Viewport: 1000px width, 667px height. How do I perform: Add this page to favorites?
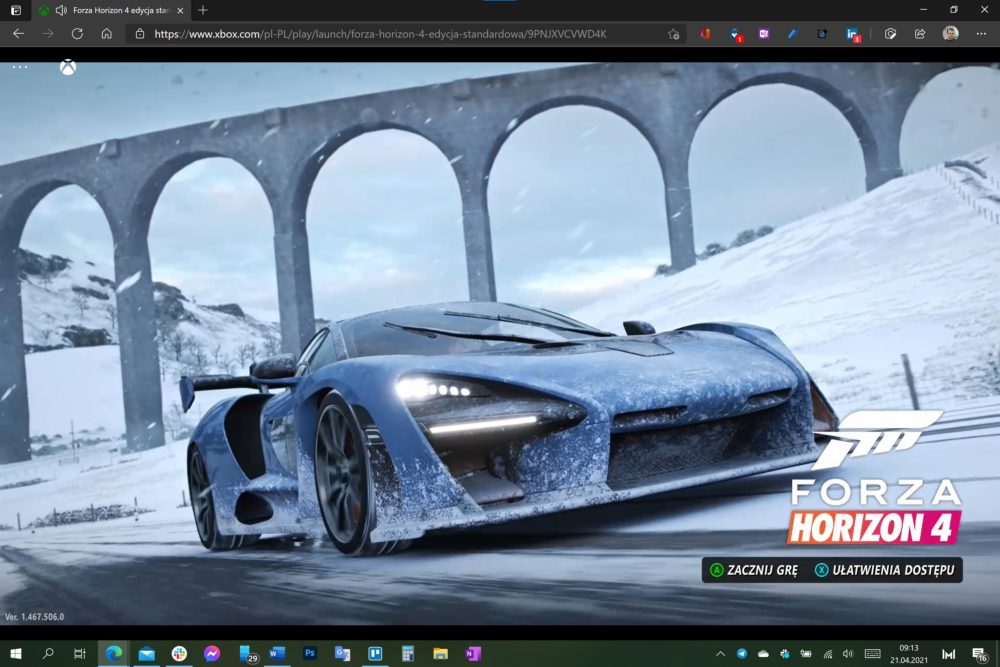[x=673, y=34]
